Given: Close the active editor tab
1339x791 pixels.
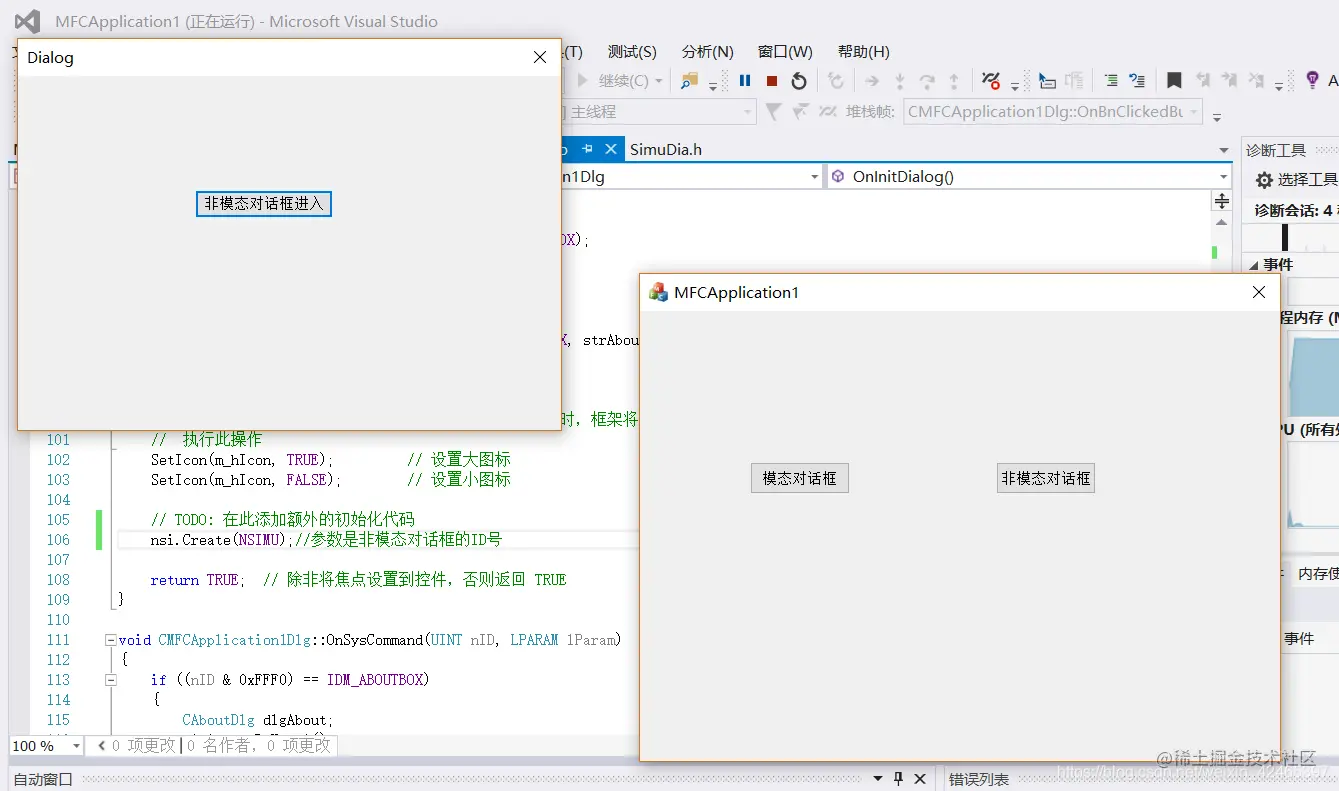Looking at the screenshot, I should click(611, 149).
